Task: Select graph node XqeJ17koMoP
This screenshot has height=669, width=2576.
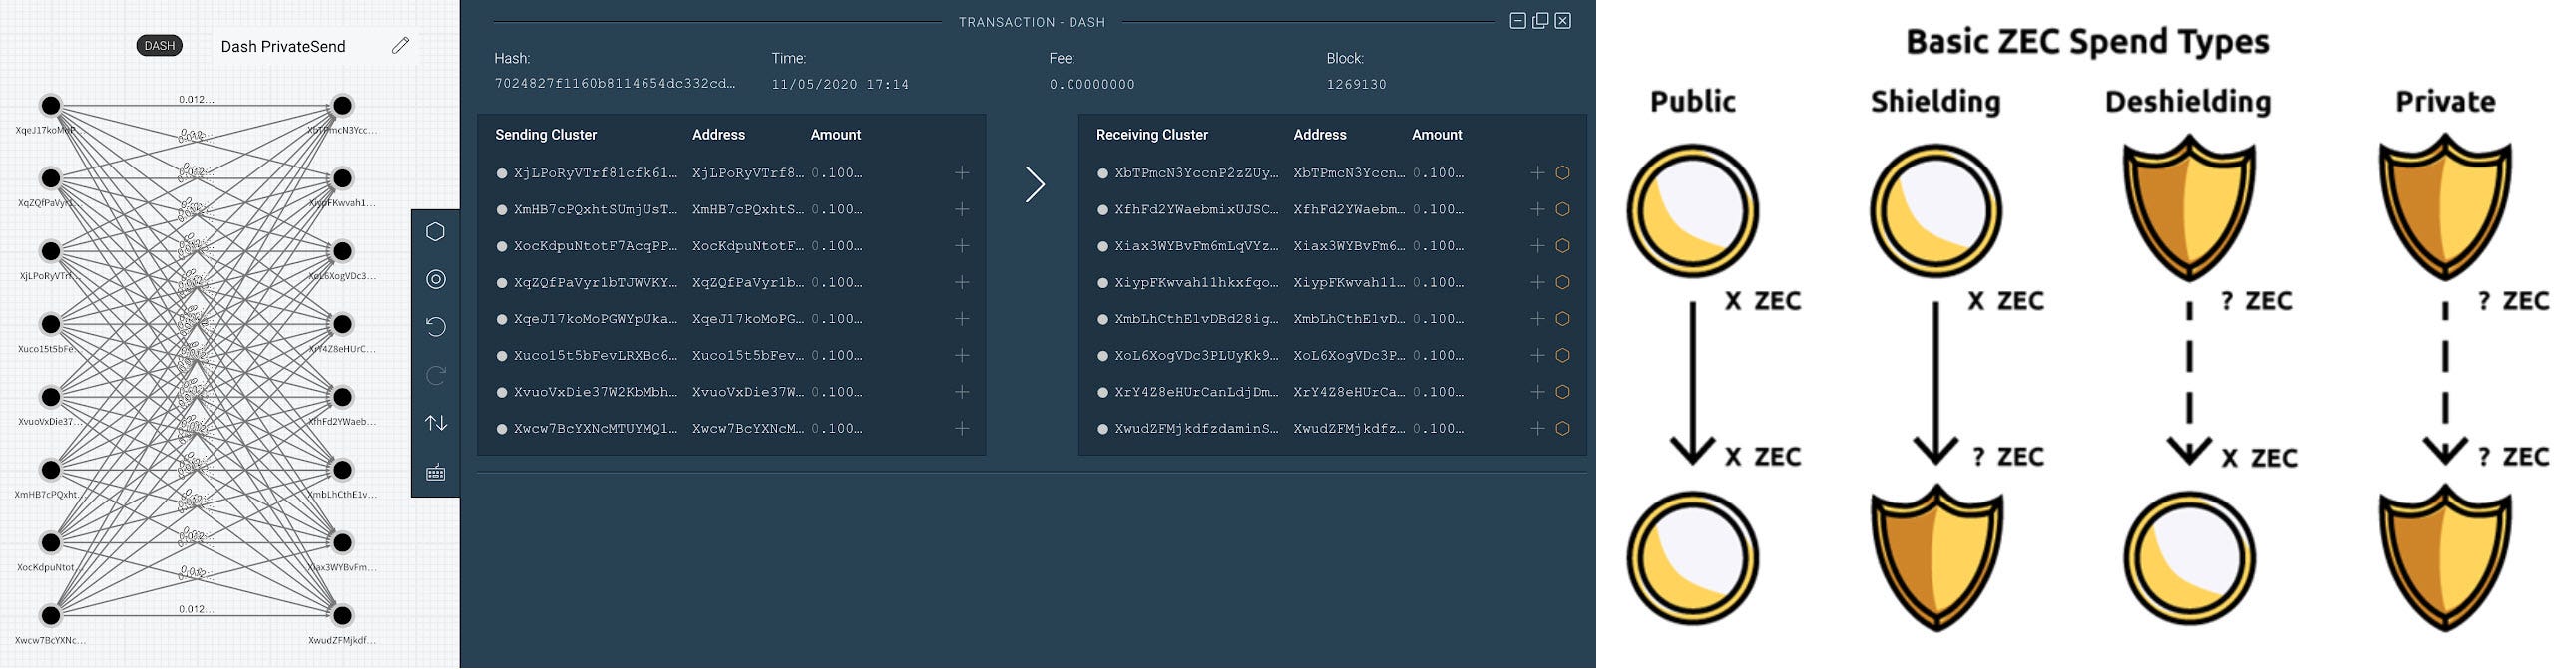Action: (50, 105)
